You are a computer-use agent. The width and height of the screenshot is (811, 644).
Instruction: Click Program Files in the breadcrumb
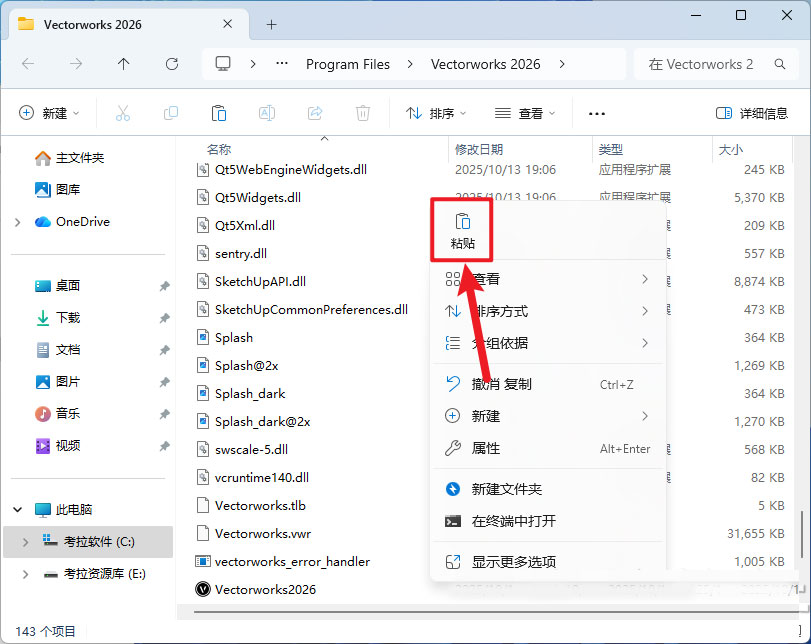(348, 64)
